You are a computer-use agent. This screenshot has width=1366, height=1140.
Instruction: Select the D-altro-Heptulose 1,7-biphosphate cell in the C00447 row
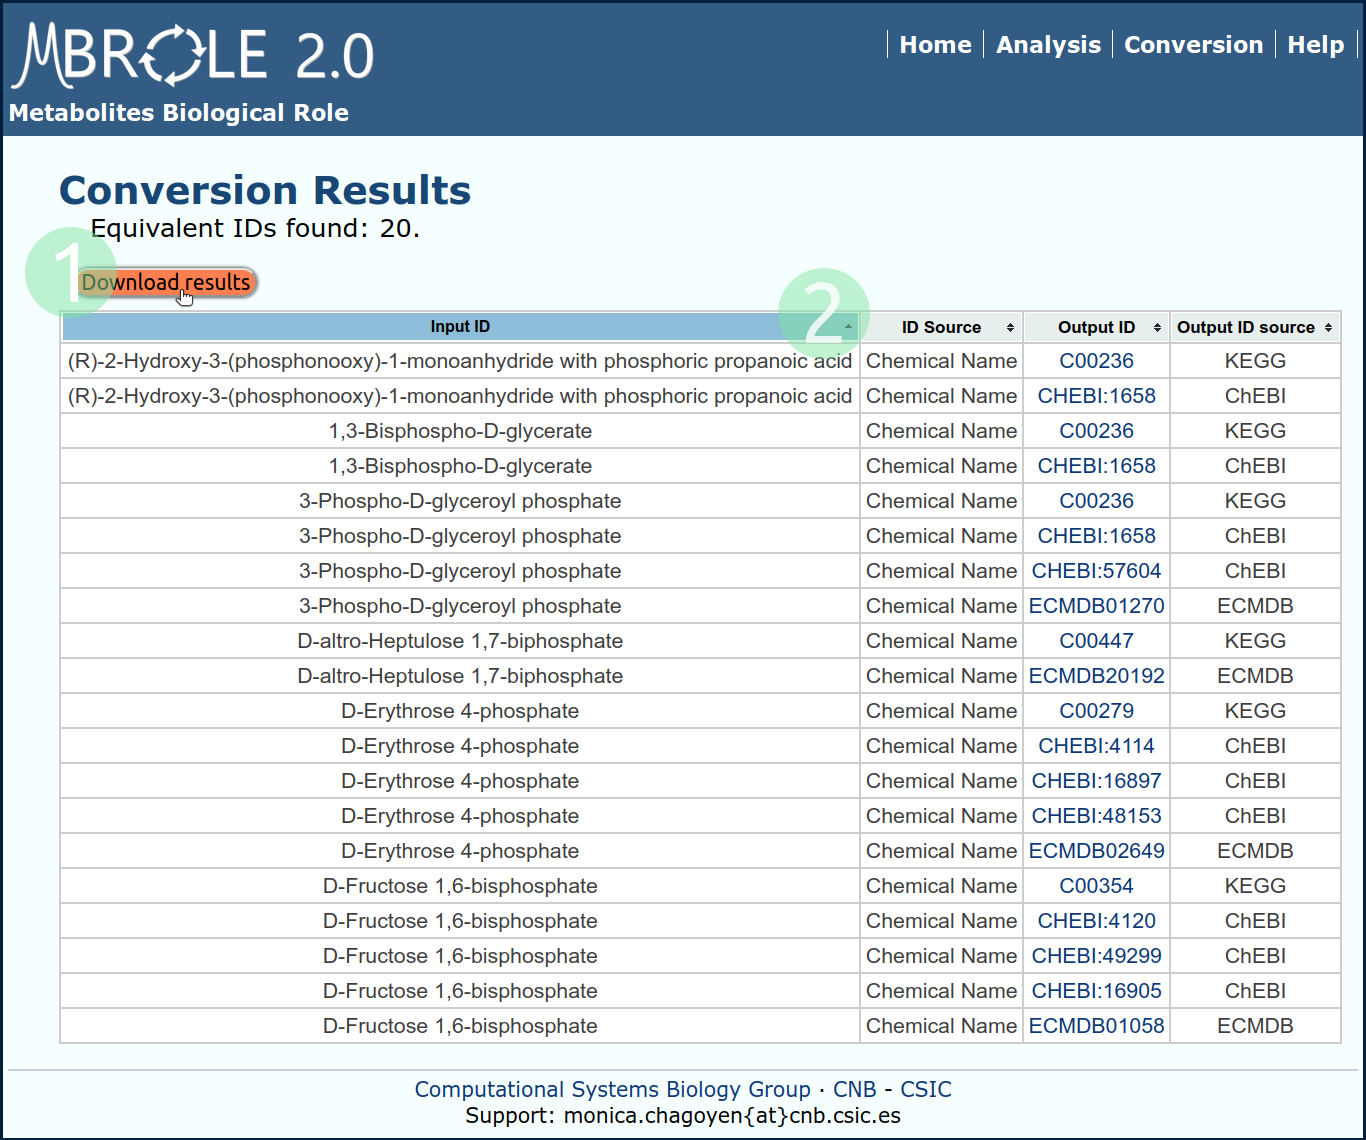click(x=460, y=641)
